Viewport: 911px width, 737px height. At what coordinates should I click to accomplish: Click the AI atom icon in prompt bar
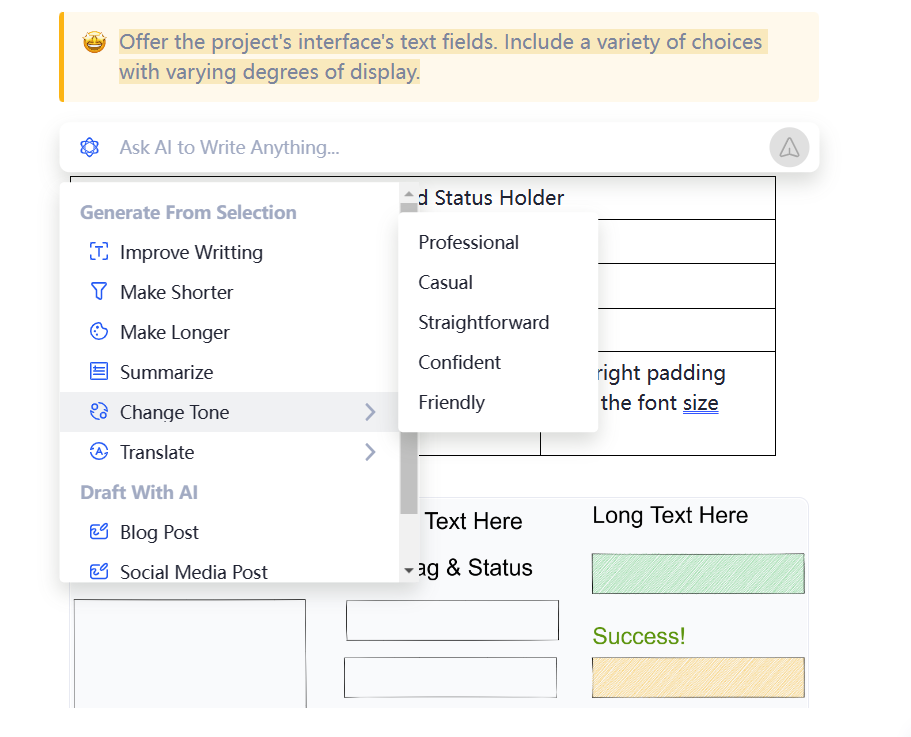90,148
